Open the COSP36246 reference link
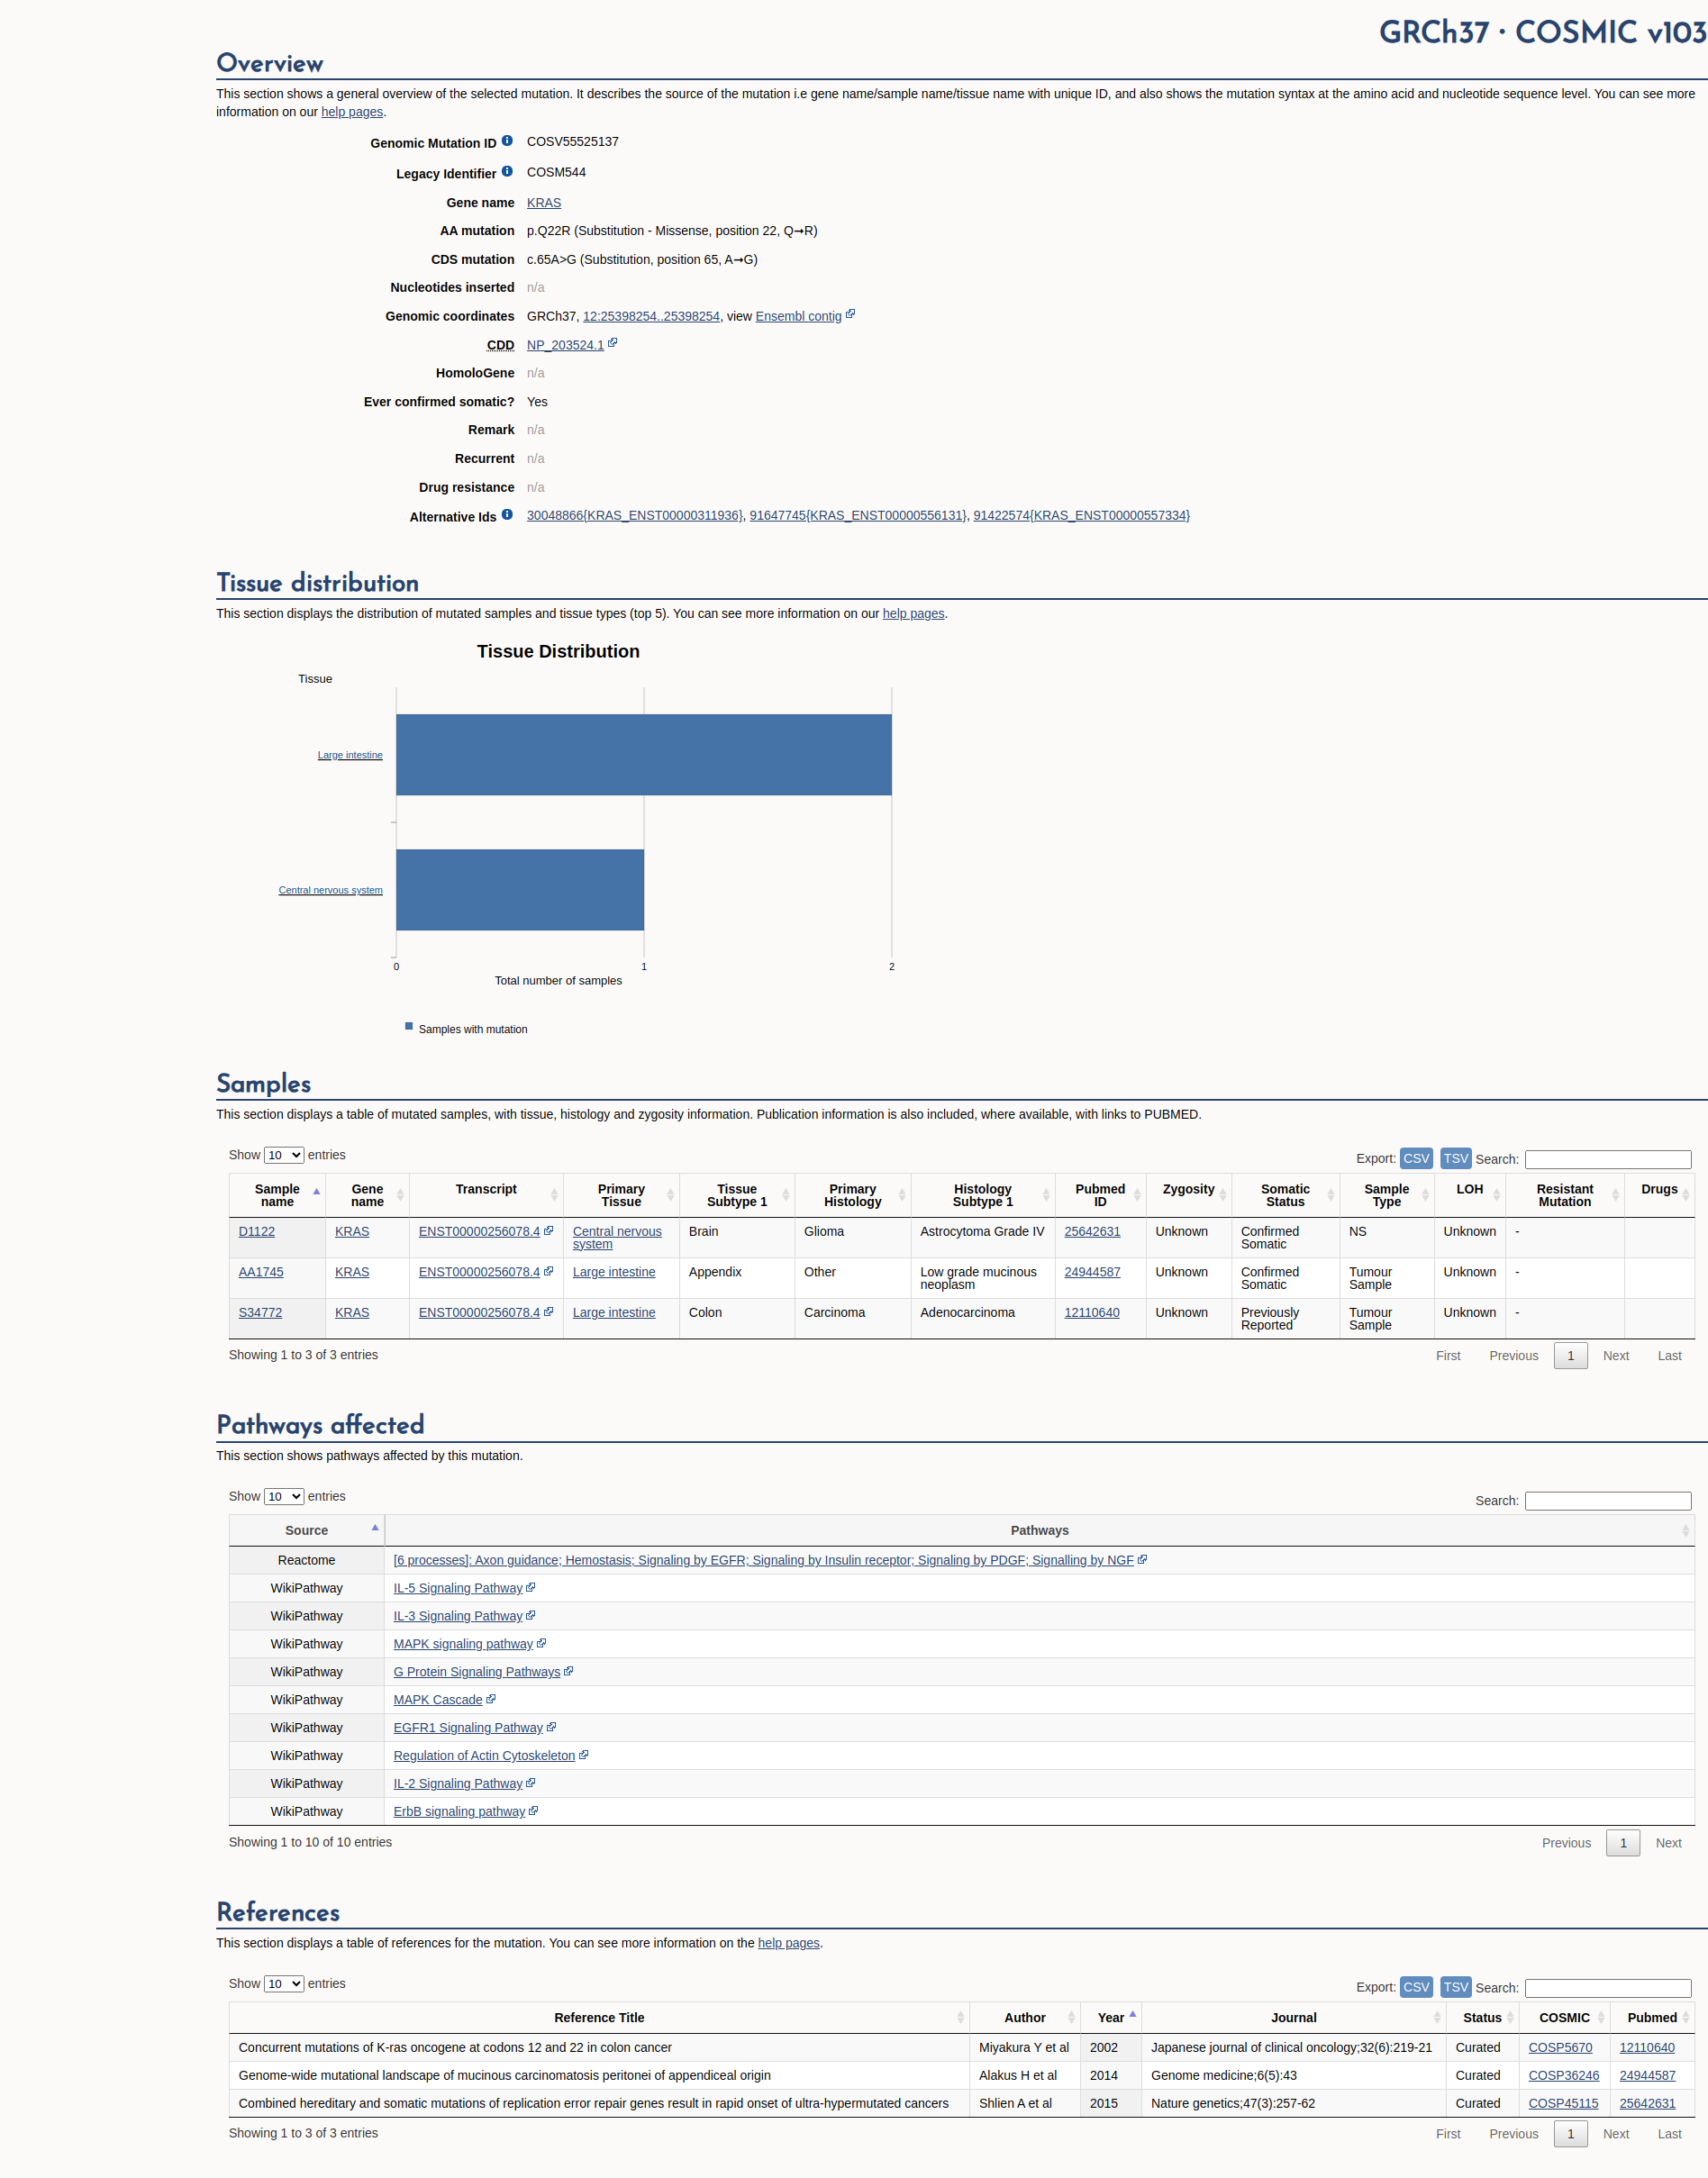 (1564, 2076)
